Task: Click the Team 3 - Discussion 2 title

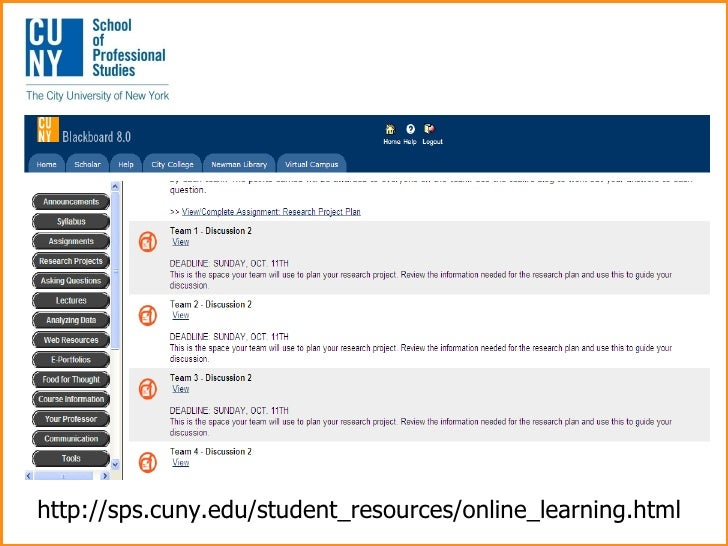Action: coord(211,378)
